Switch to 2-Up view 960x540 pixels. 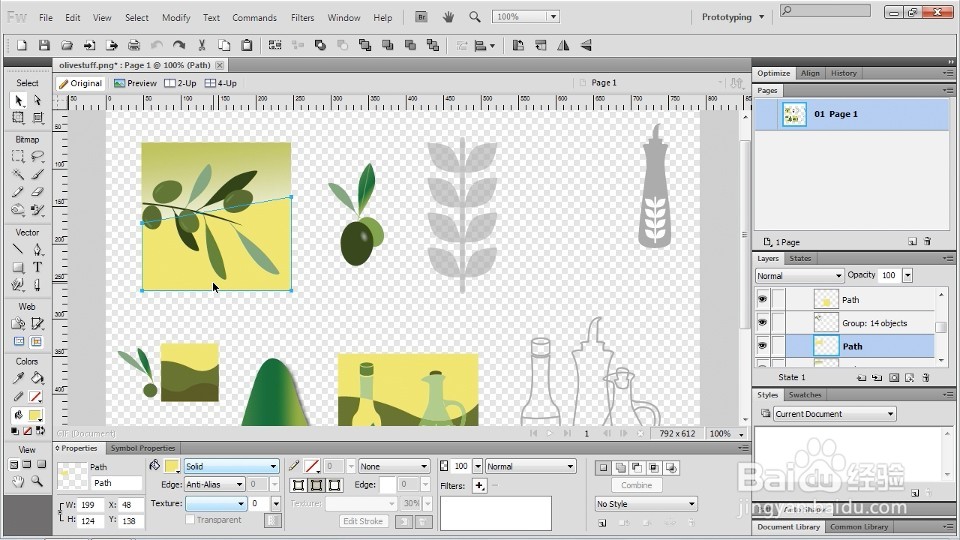pos(181,83)
